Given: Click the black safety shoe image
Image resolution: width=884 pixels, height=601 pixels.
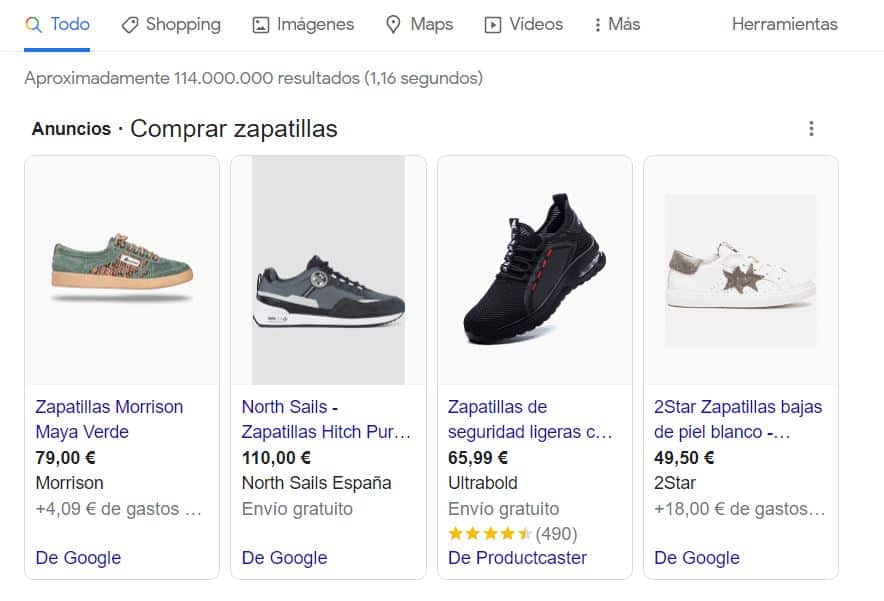Looking at the screenshot, I should (534, 270).
